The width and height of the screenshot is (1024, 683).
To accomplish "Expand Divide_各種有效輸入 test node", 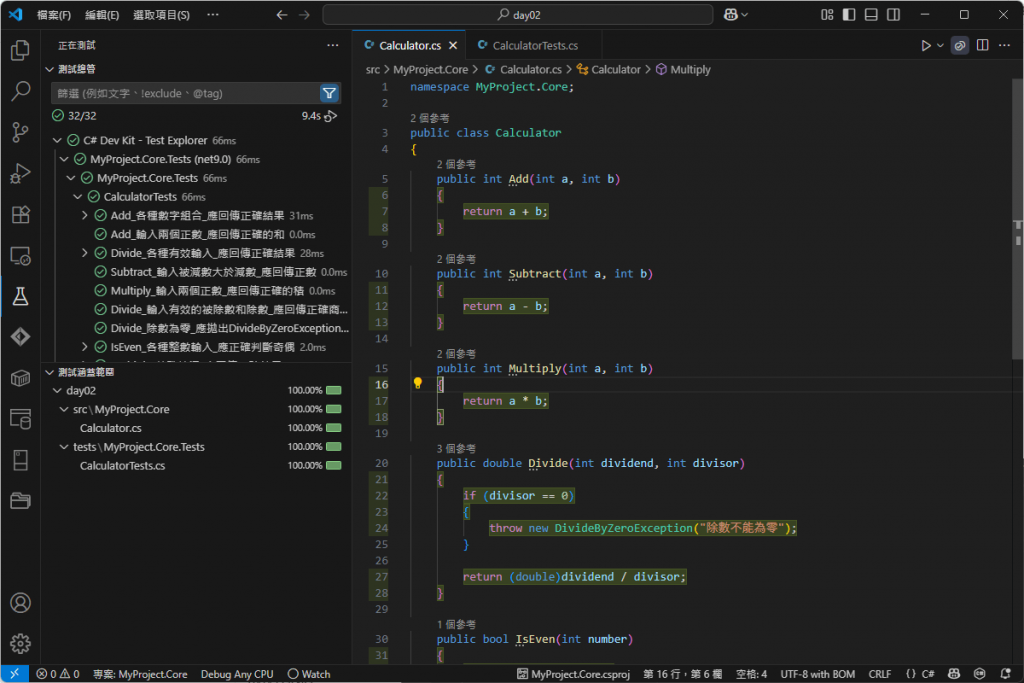I will (85, 253).
